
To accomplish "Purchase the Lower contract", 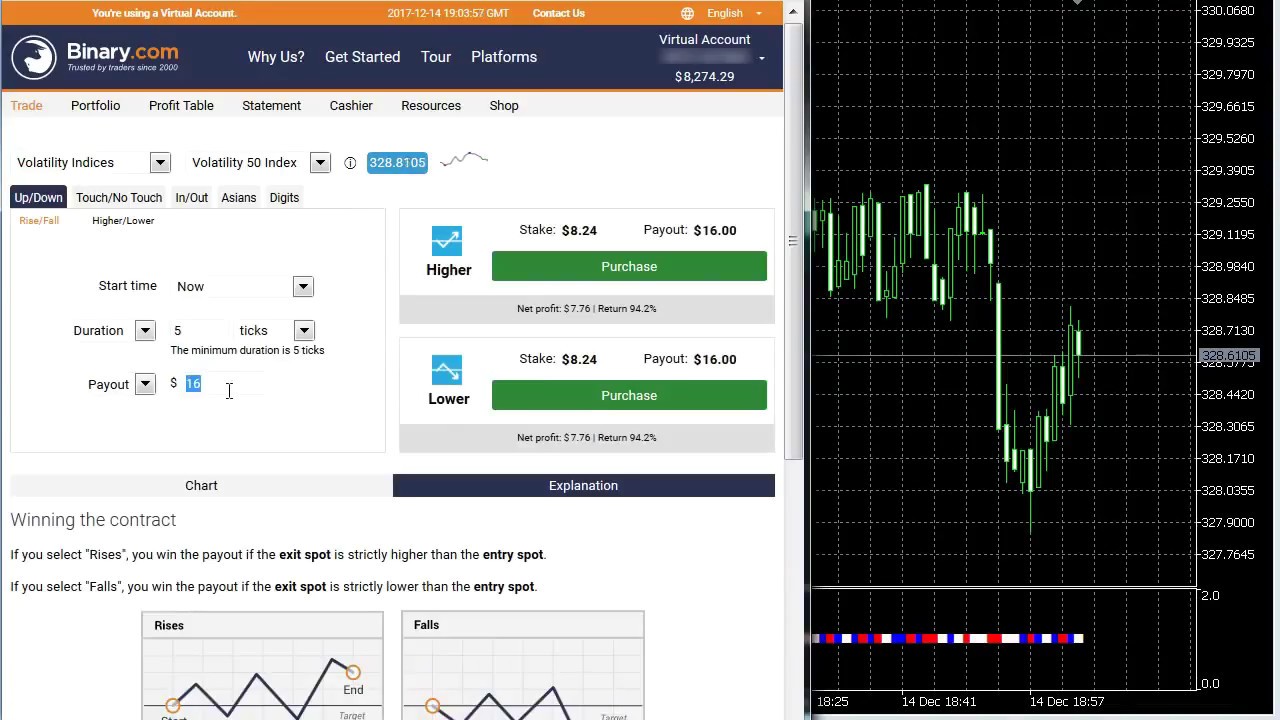I will click(629, 395).
